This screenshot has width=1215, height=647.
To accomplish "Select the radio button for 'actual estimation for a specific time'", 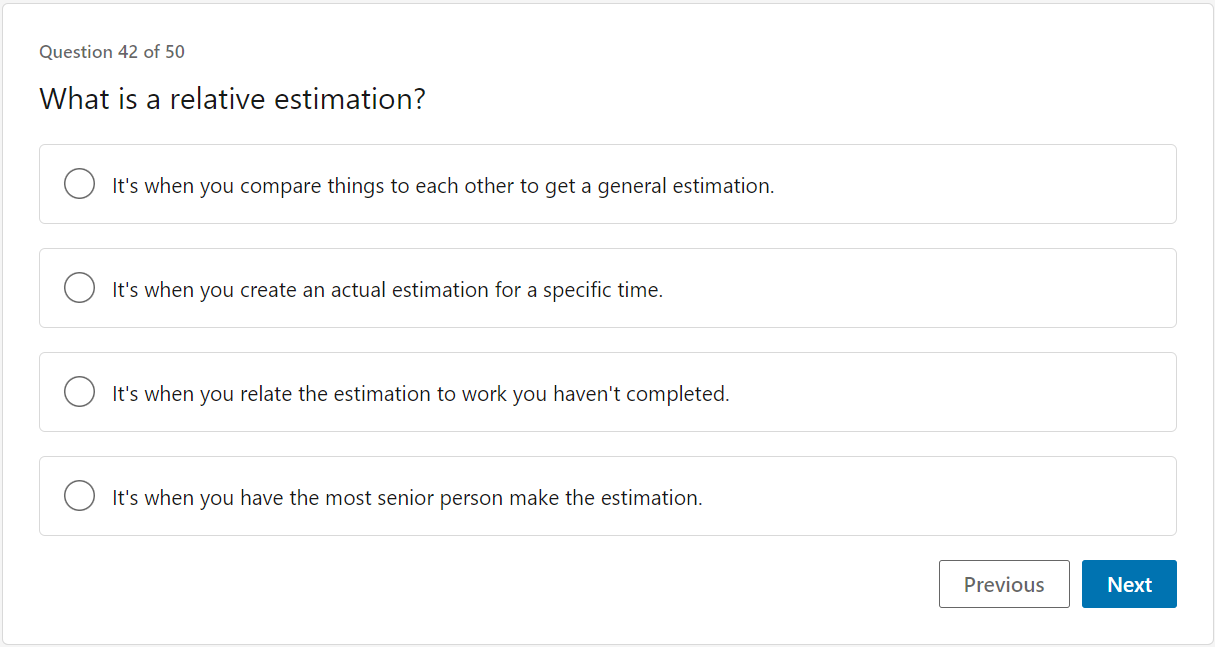I will click(x=79, y=287).
